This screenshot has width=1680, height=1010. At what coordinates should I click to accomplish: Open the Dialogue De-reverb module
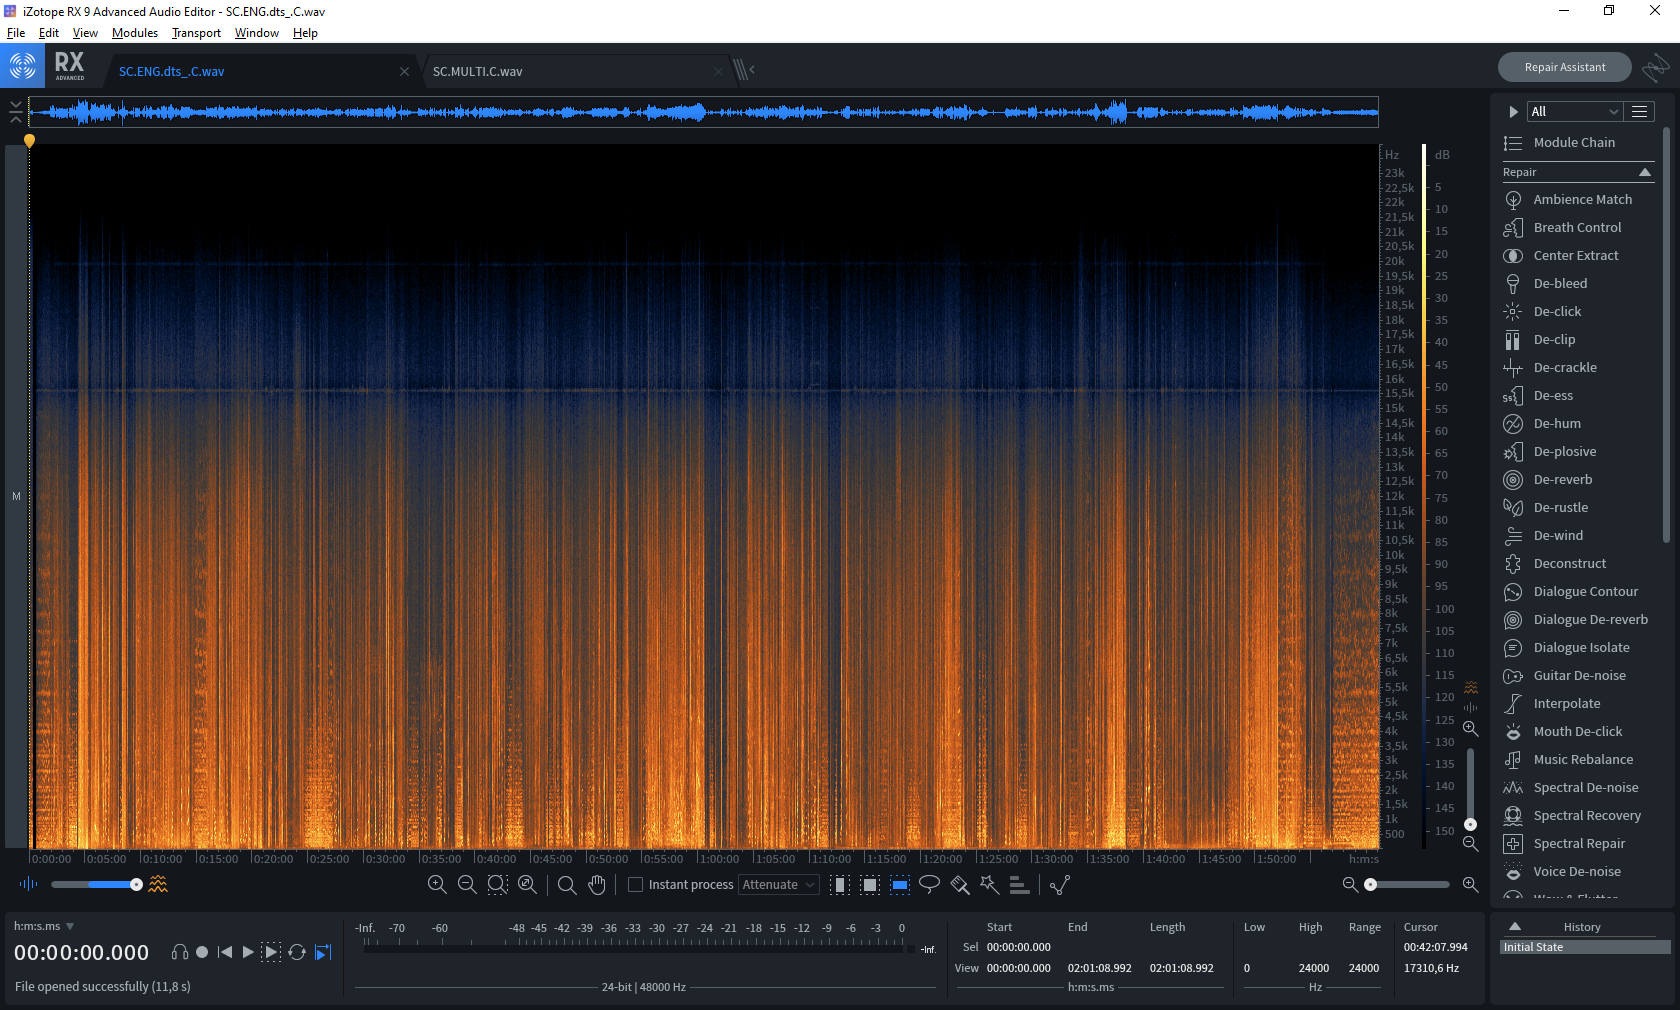coord(1578,620)
